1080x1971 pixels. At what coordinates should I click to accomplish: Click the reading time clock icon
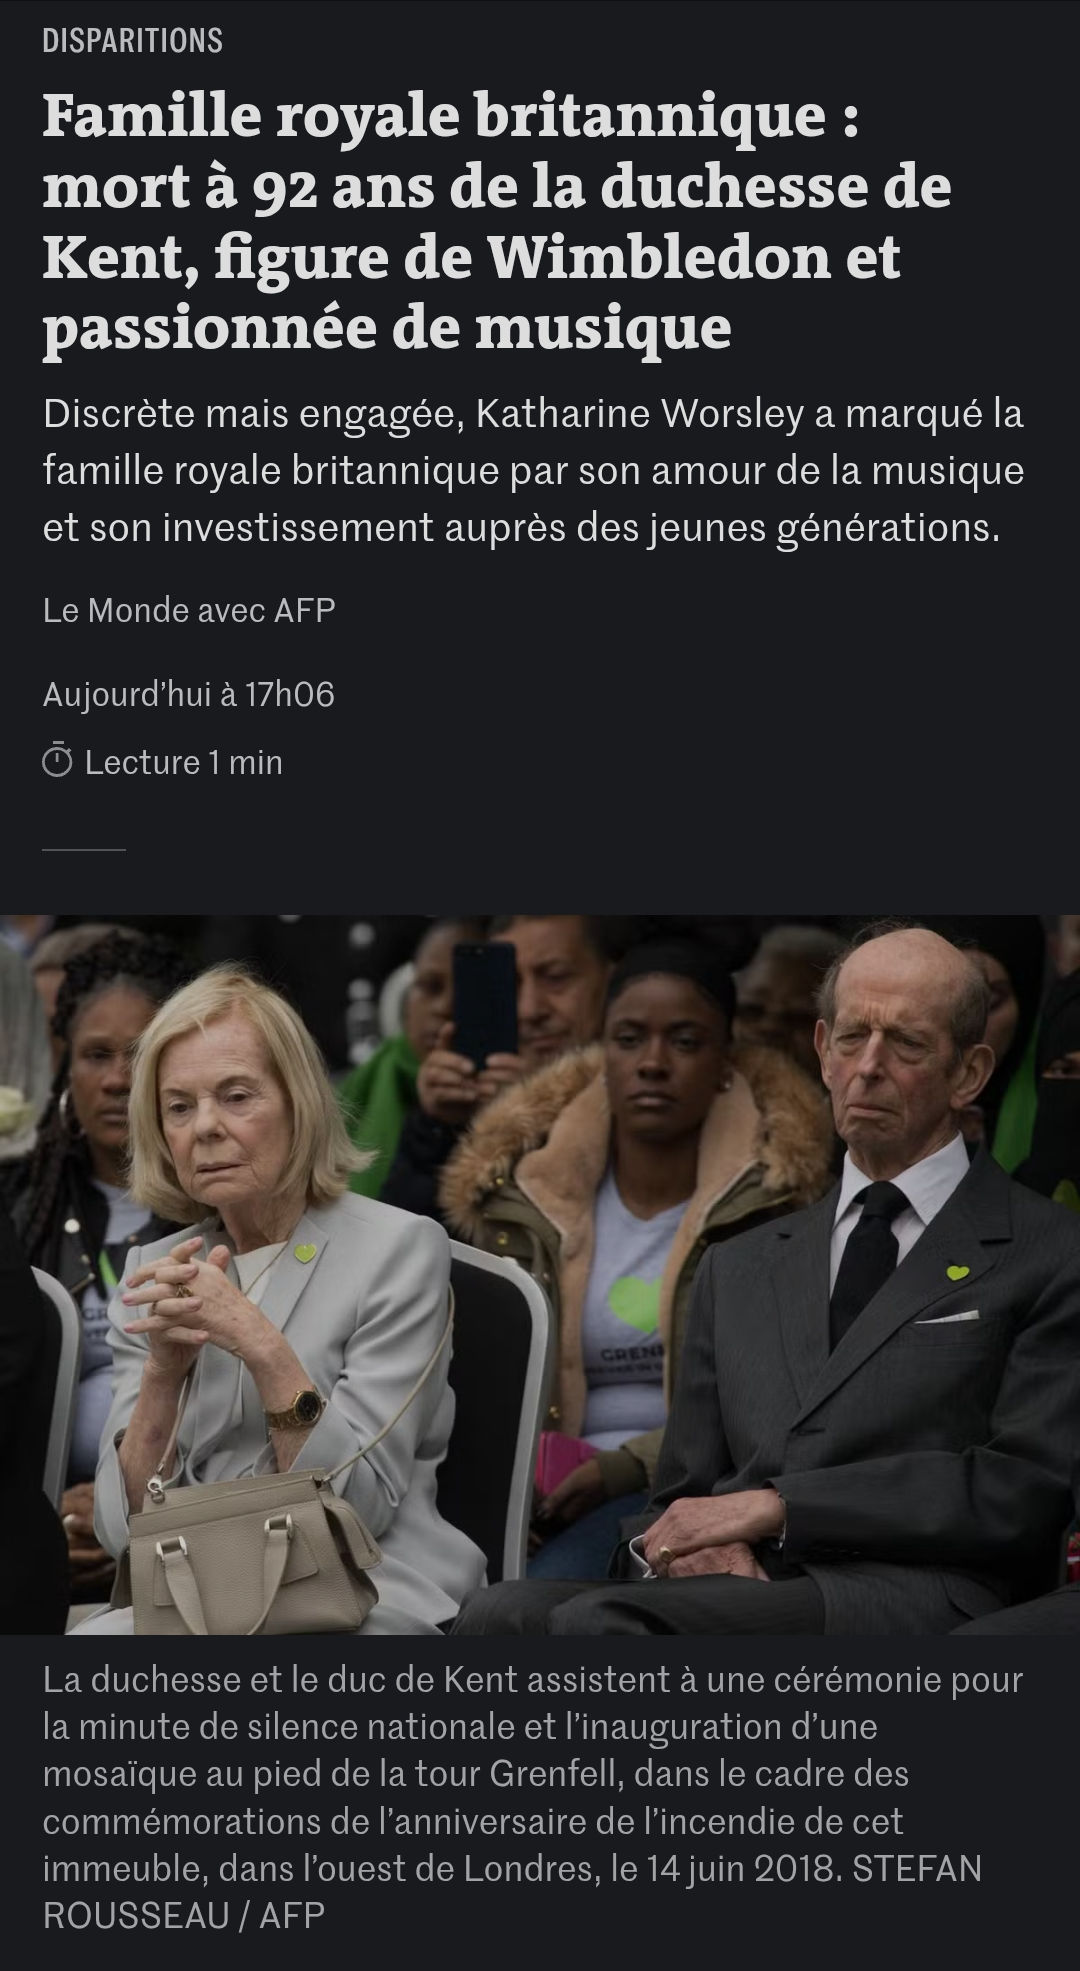point(58,763)
